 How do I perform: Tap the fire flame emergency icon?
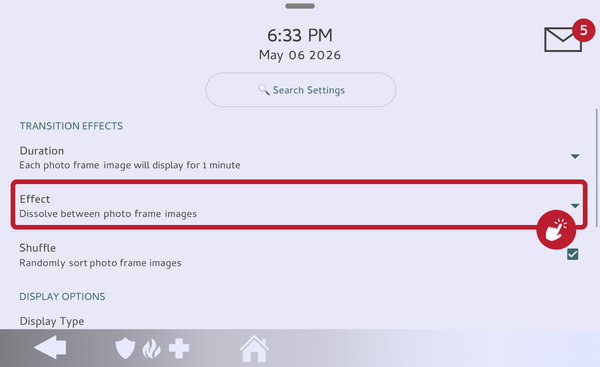coord(152,349)
